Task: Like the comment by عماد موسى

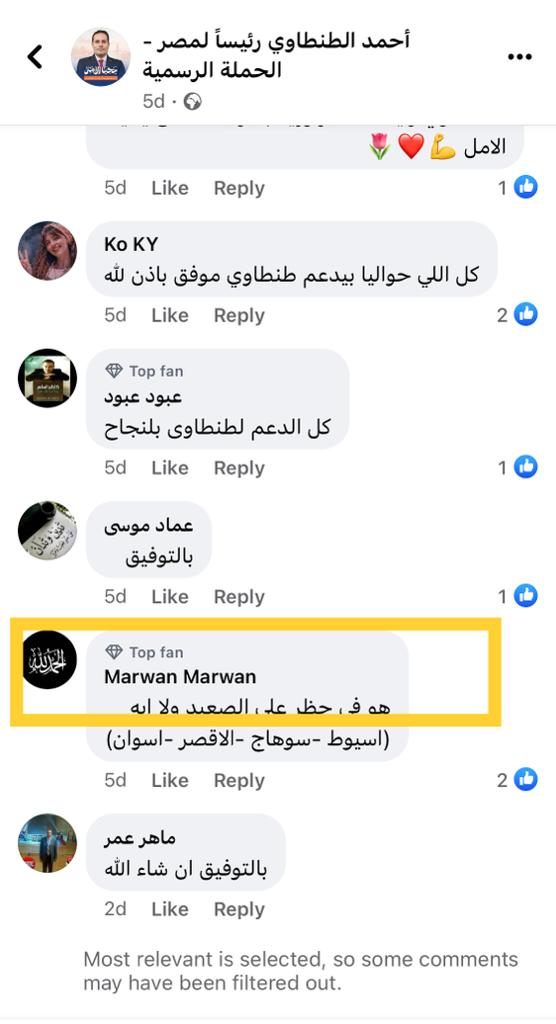Action: pyautogui.click(x=170, y=596)
